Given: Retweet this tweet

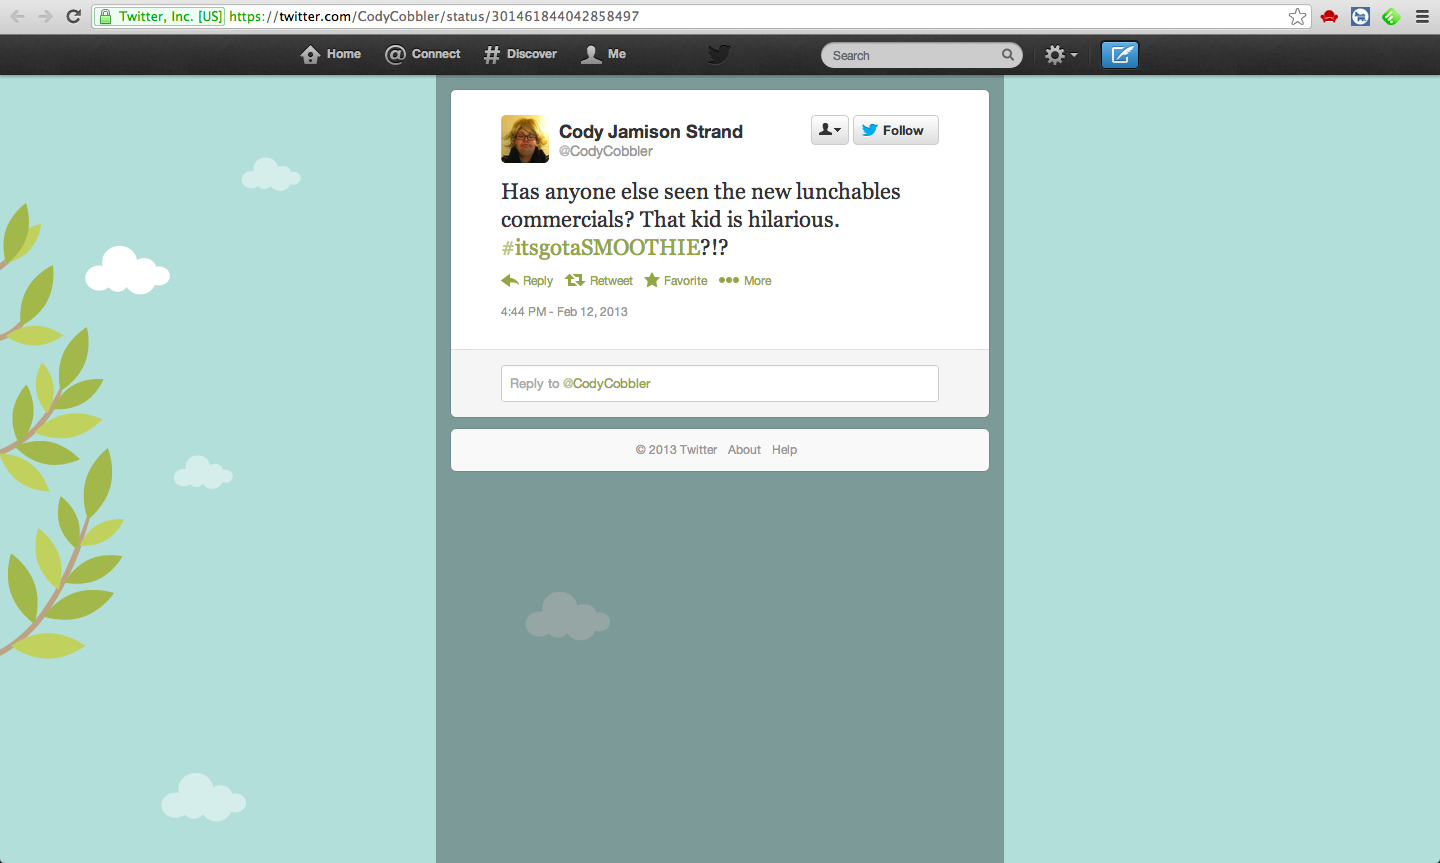Looking at the screenshot, I should [x=599, y=281].
